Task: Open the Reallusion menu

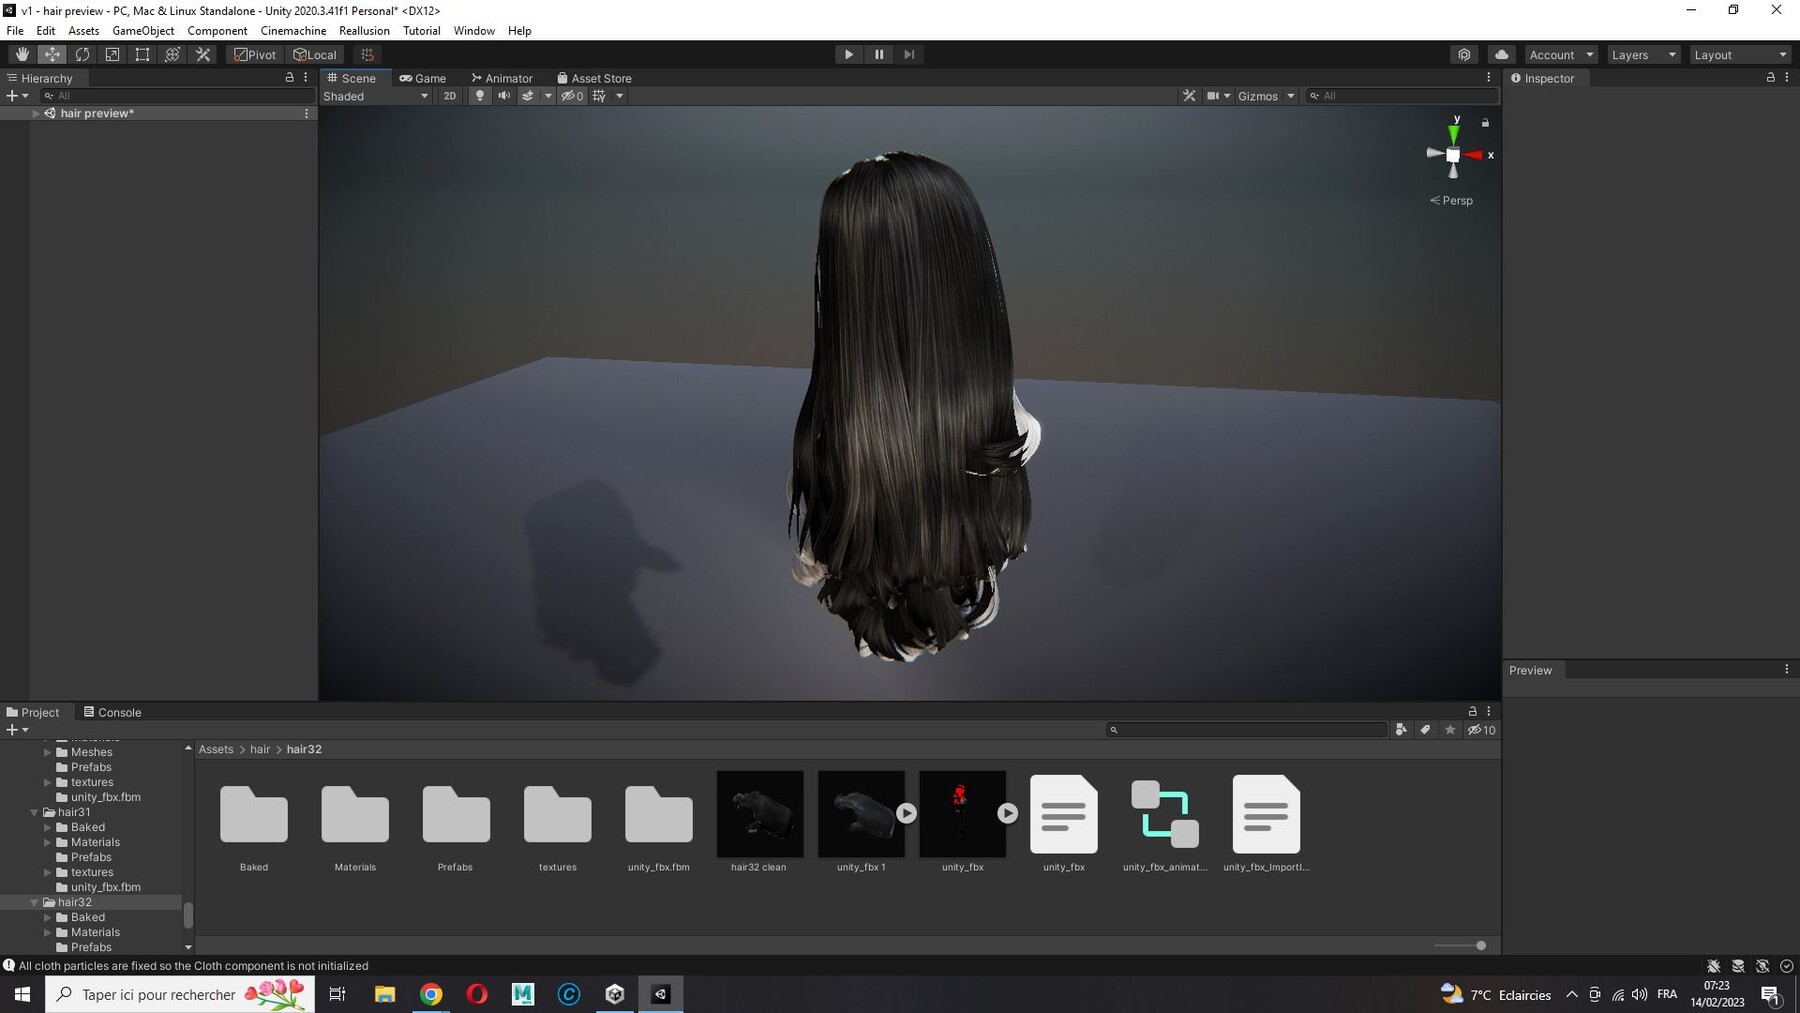Action: (364, 31)
